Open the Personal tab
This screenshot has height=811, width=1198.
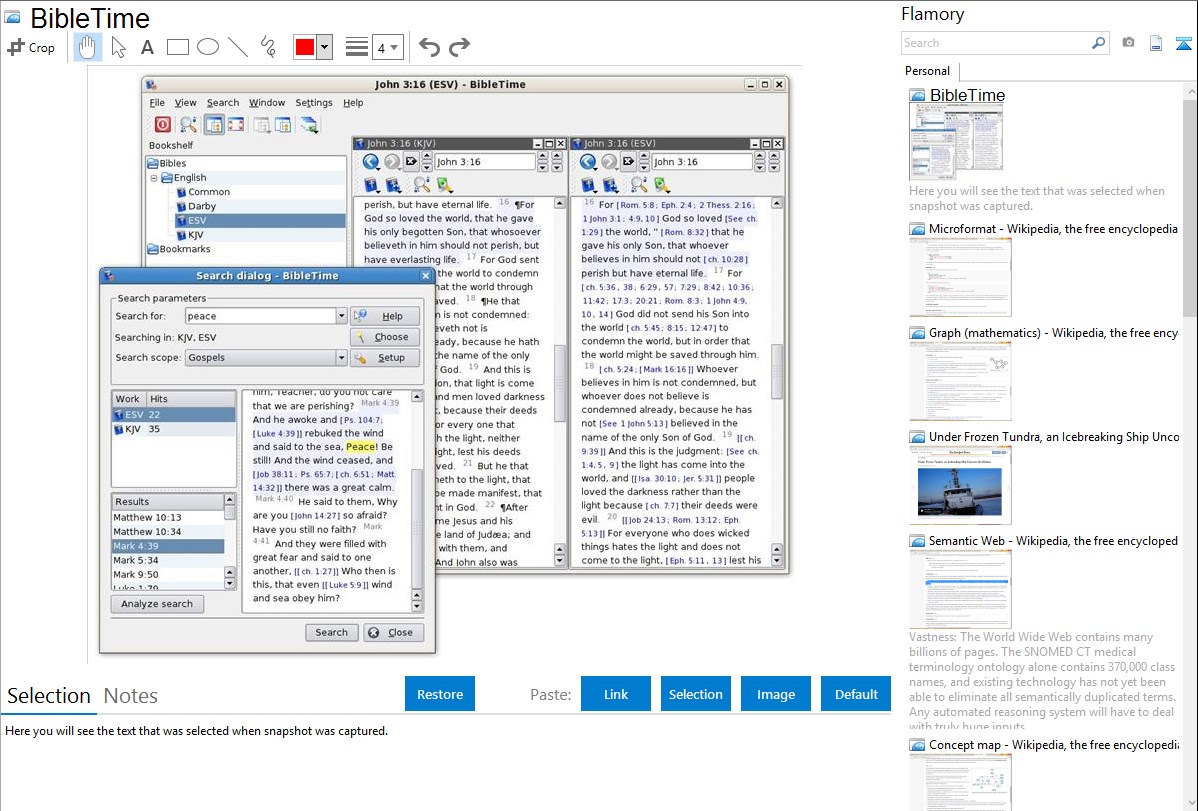(x=928, y=71)
